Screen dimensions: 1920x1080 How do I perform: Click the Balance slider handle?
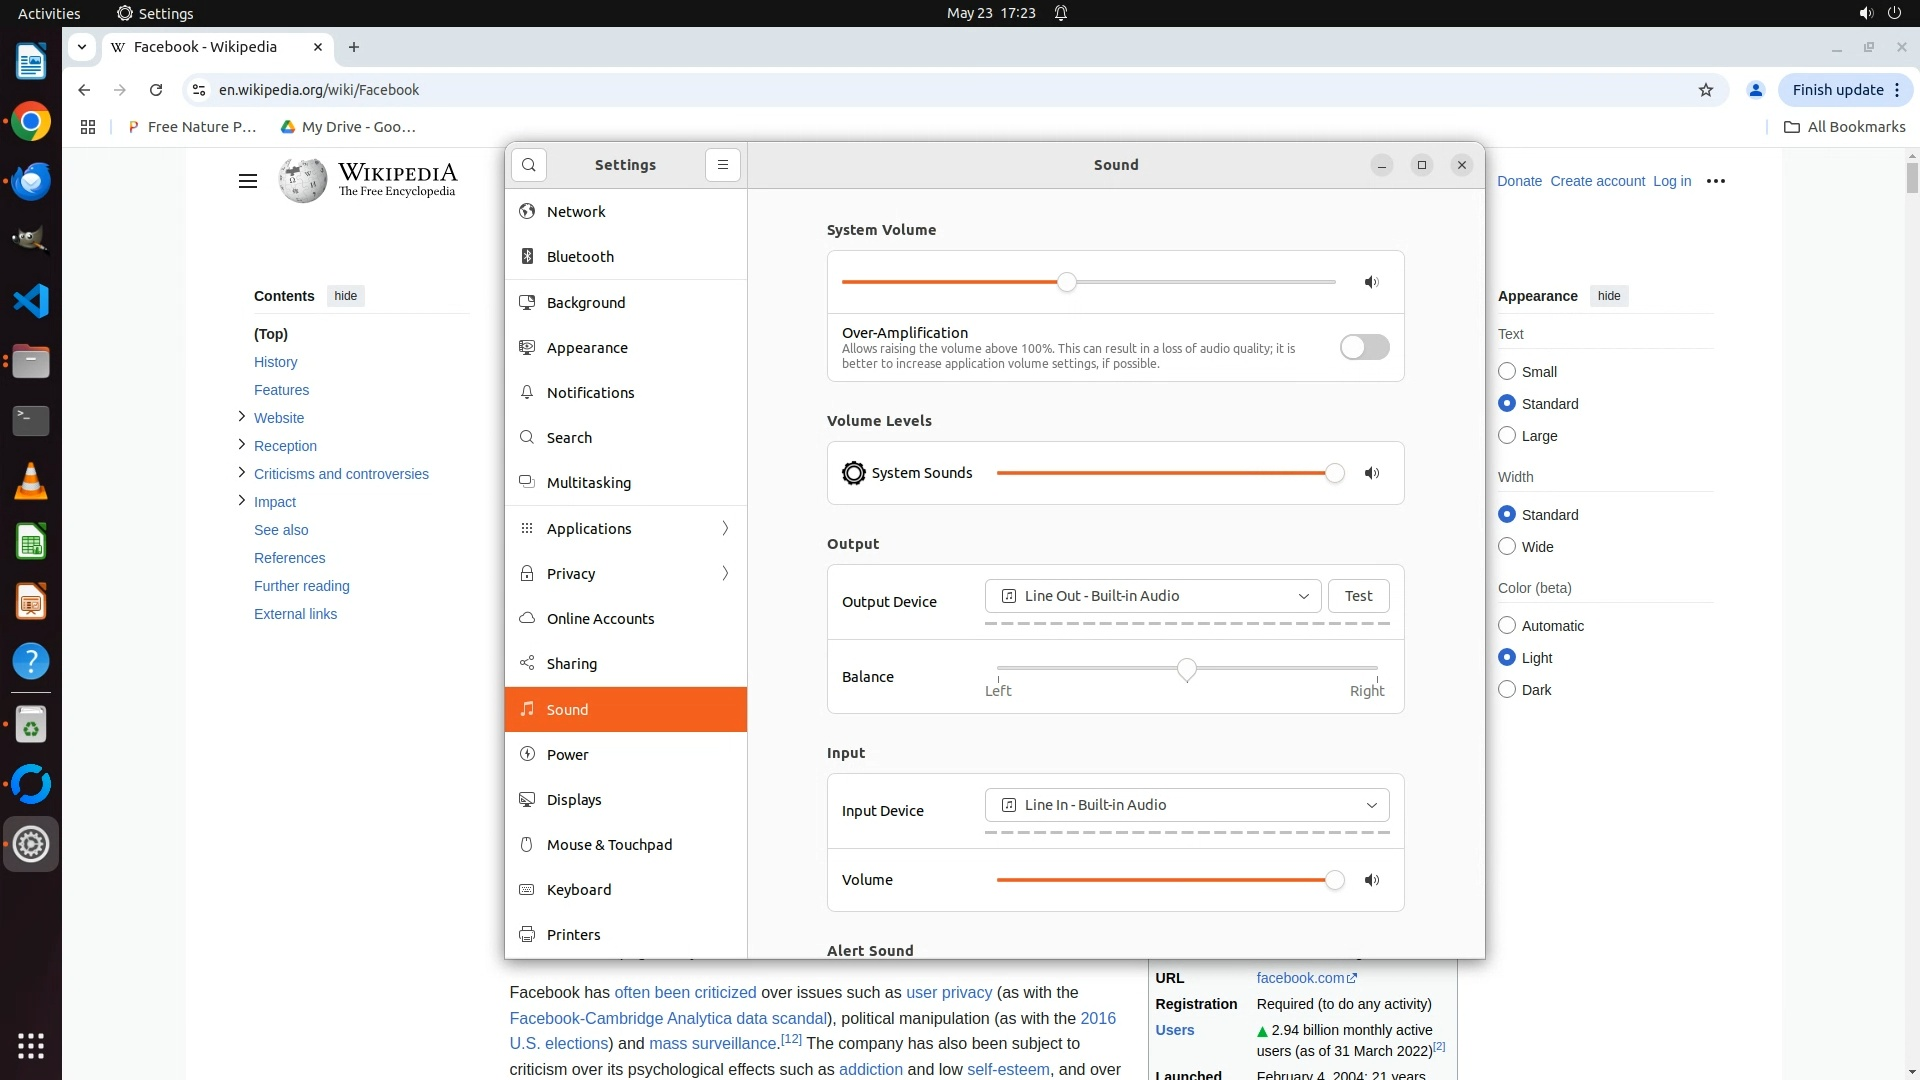1187,669
